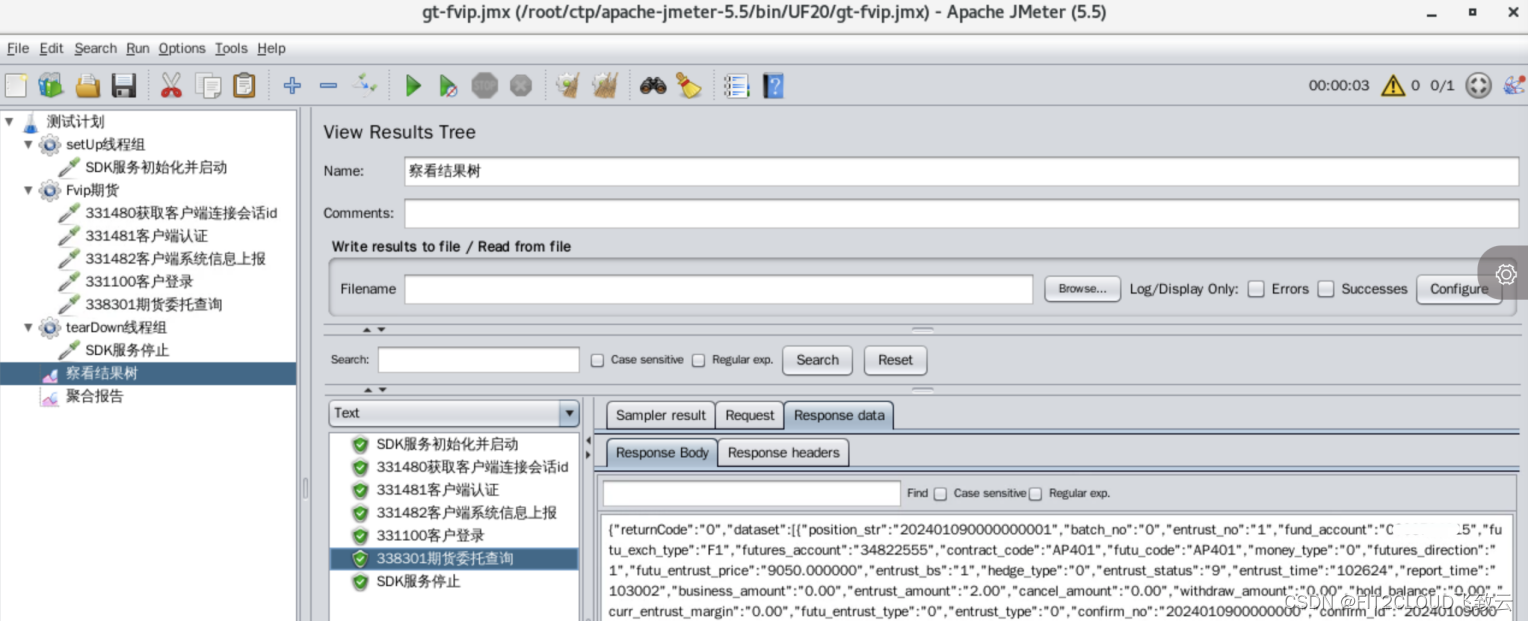Screen dimensions: 1528x621
Task: Open an existing test plan file
Action: [88, 86]
